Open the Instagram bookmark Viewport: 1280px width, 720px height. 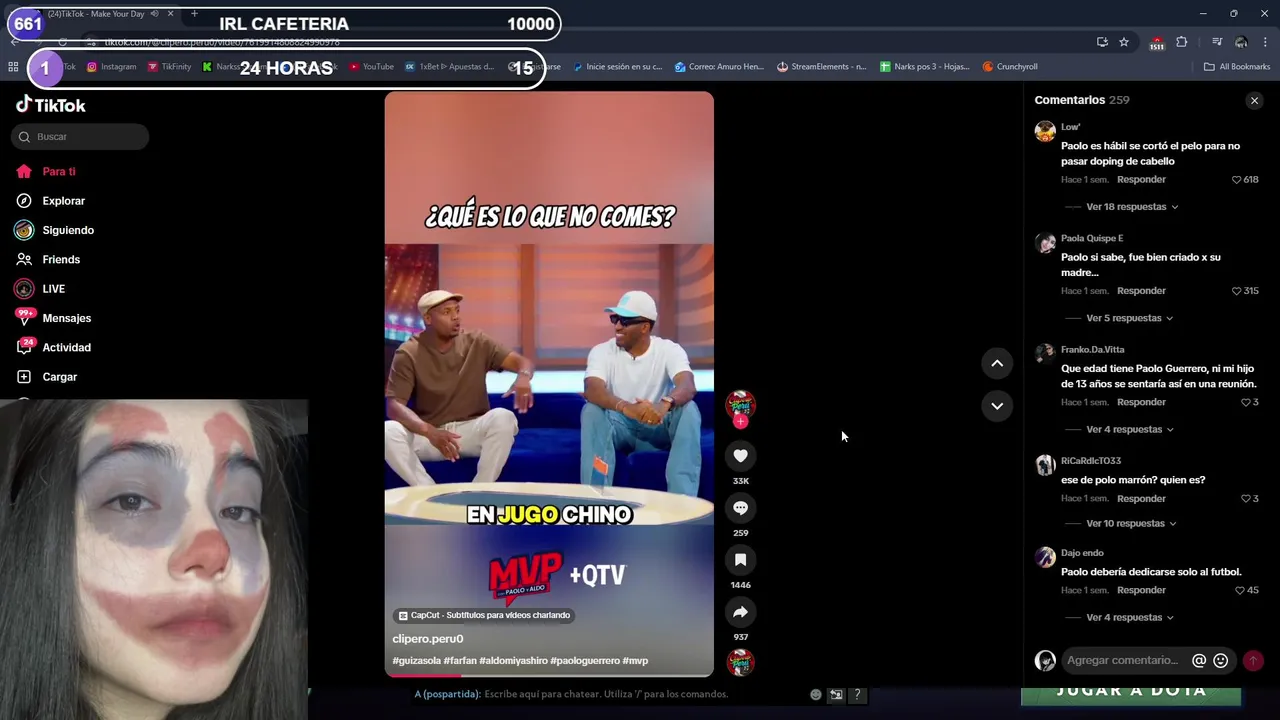tap(111, 67)
